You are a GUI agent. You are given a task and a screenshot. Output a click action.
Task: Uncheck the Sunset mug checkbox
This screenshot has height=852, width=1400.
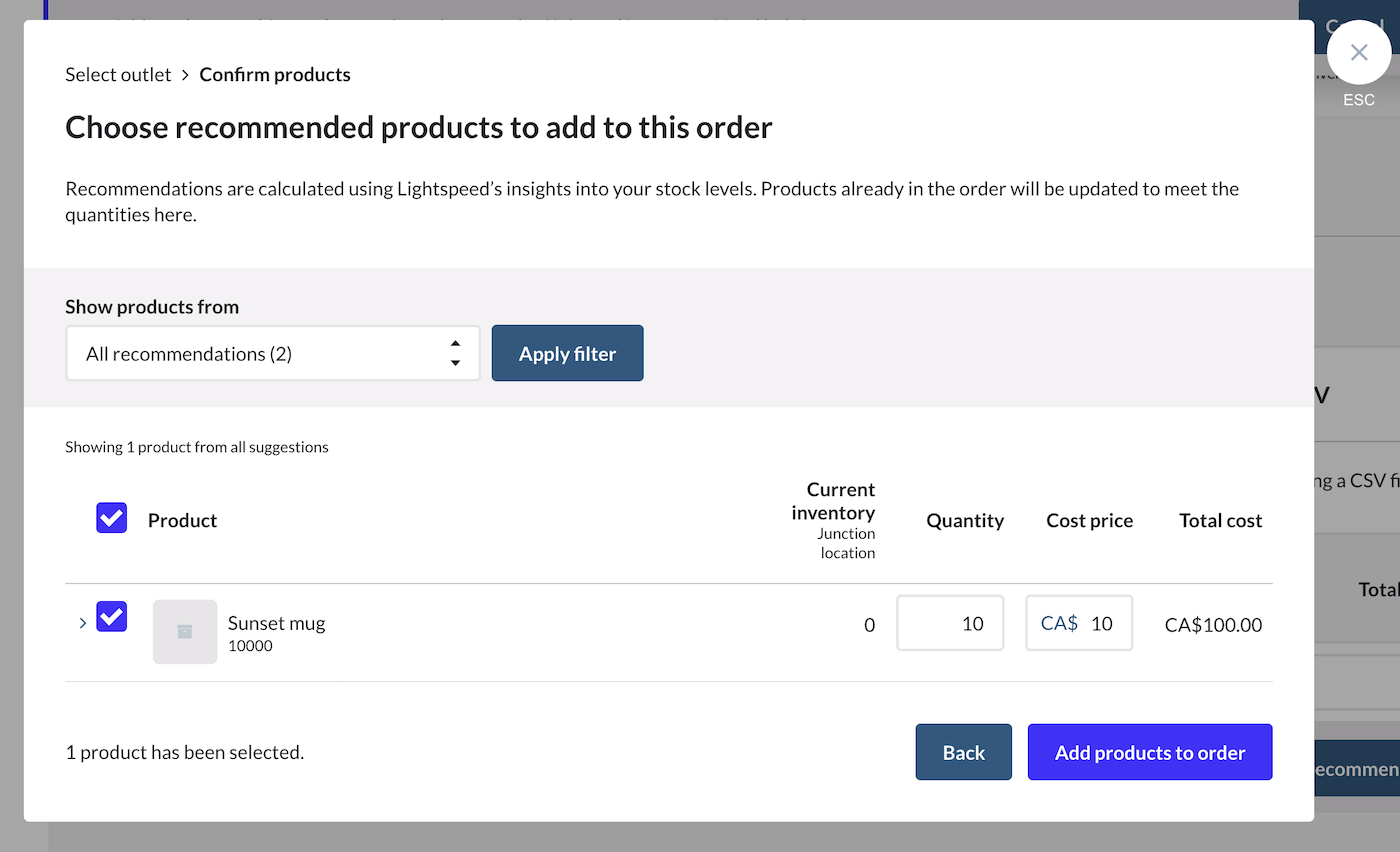click(x=111, y=616)
